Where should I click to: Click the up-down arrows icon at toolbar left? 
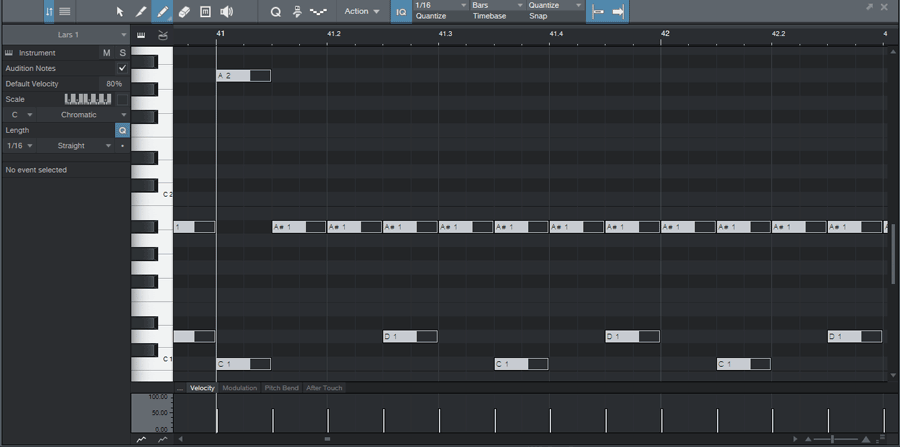(49, 11)
